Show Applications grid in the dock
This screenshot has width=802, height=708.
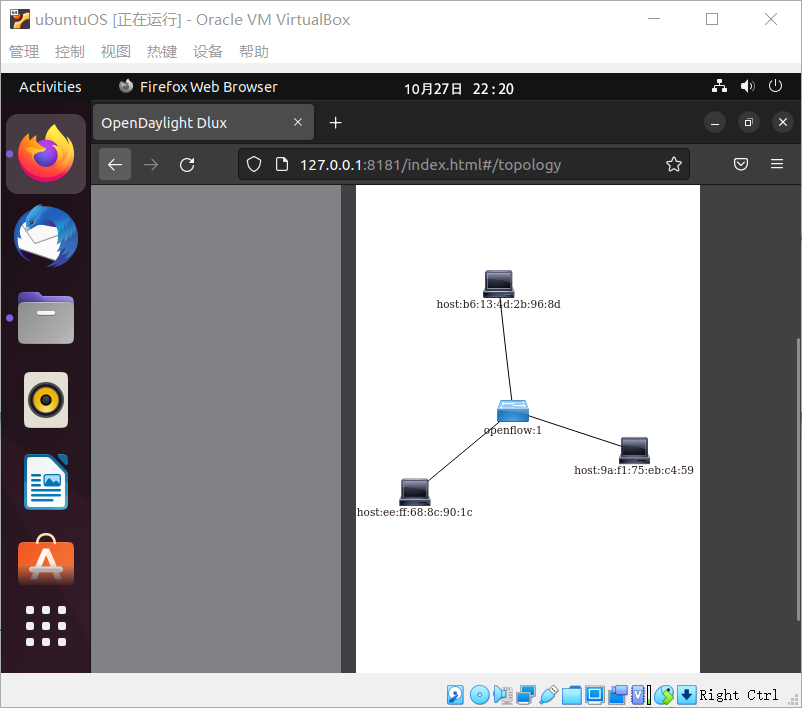(46, 626)
